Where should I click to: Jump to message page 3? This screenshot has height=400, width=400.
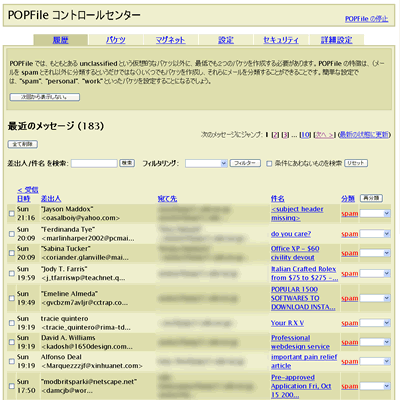click(285, 135)
